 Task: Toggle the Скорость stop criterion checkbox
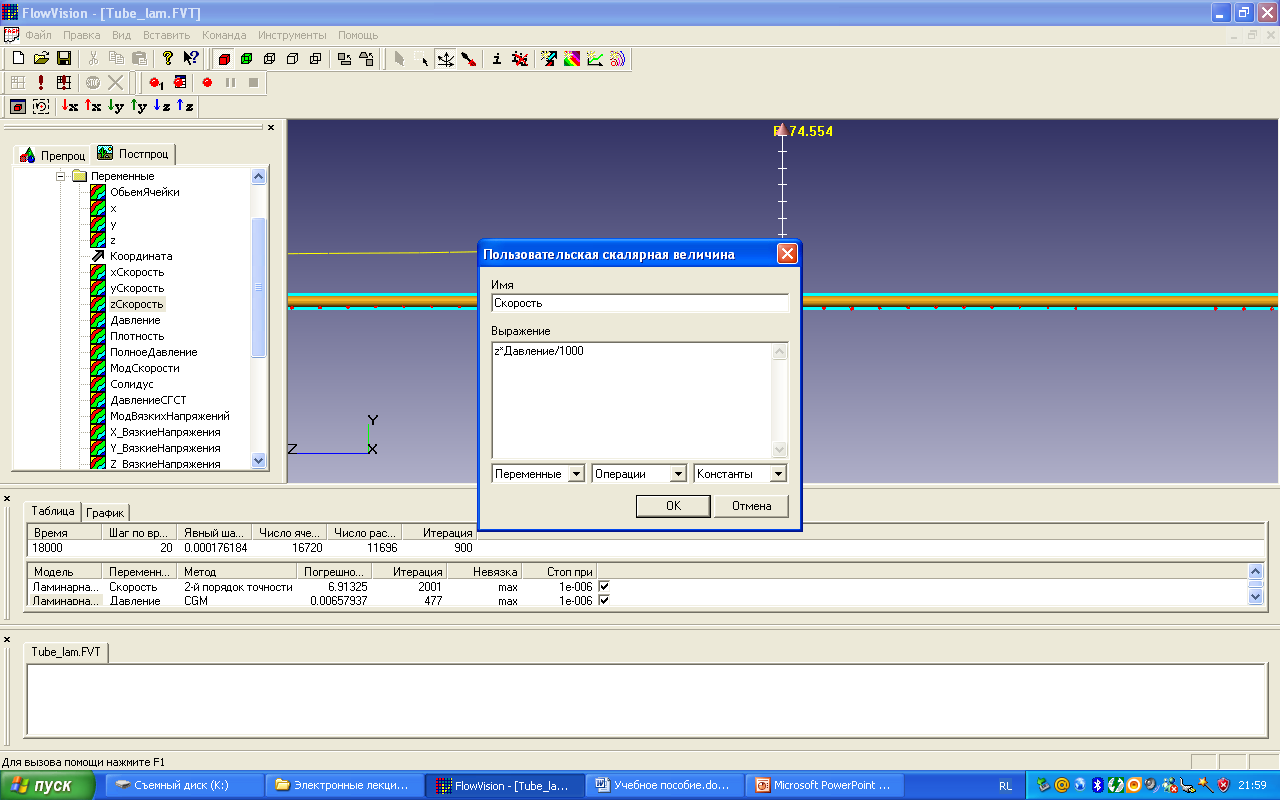604,587
